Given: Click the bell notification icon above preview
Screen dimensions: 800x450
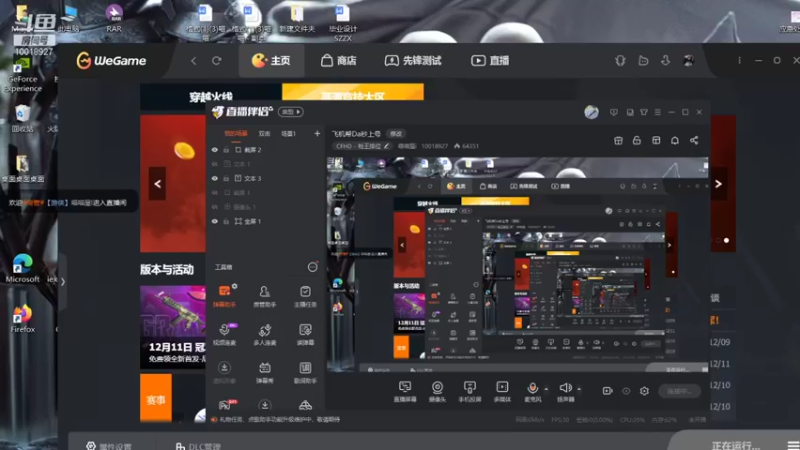Looking at the screenshot, I should tap(674, 140).
